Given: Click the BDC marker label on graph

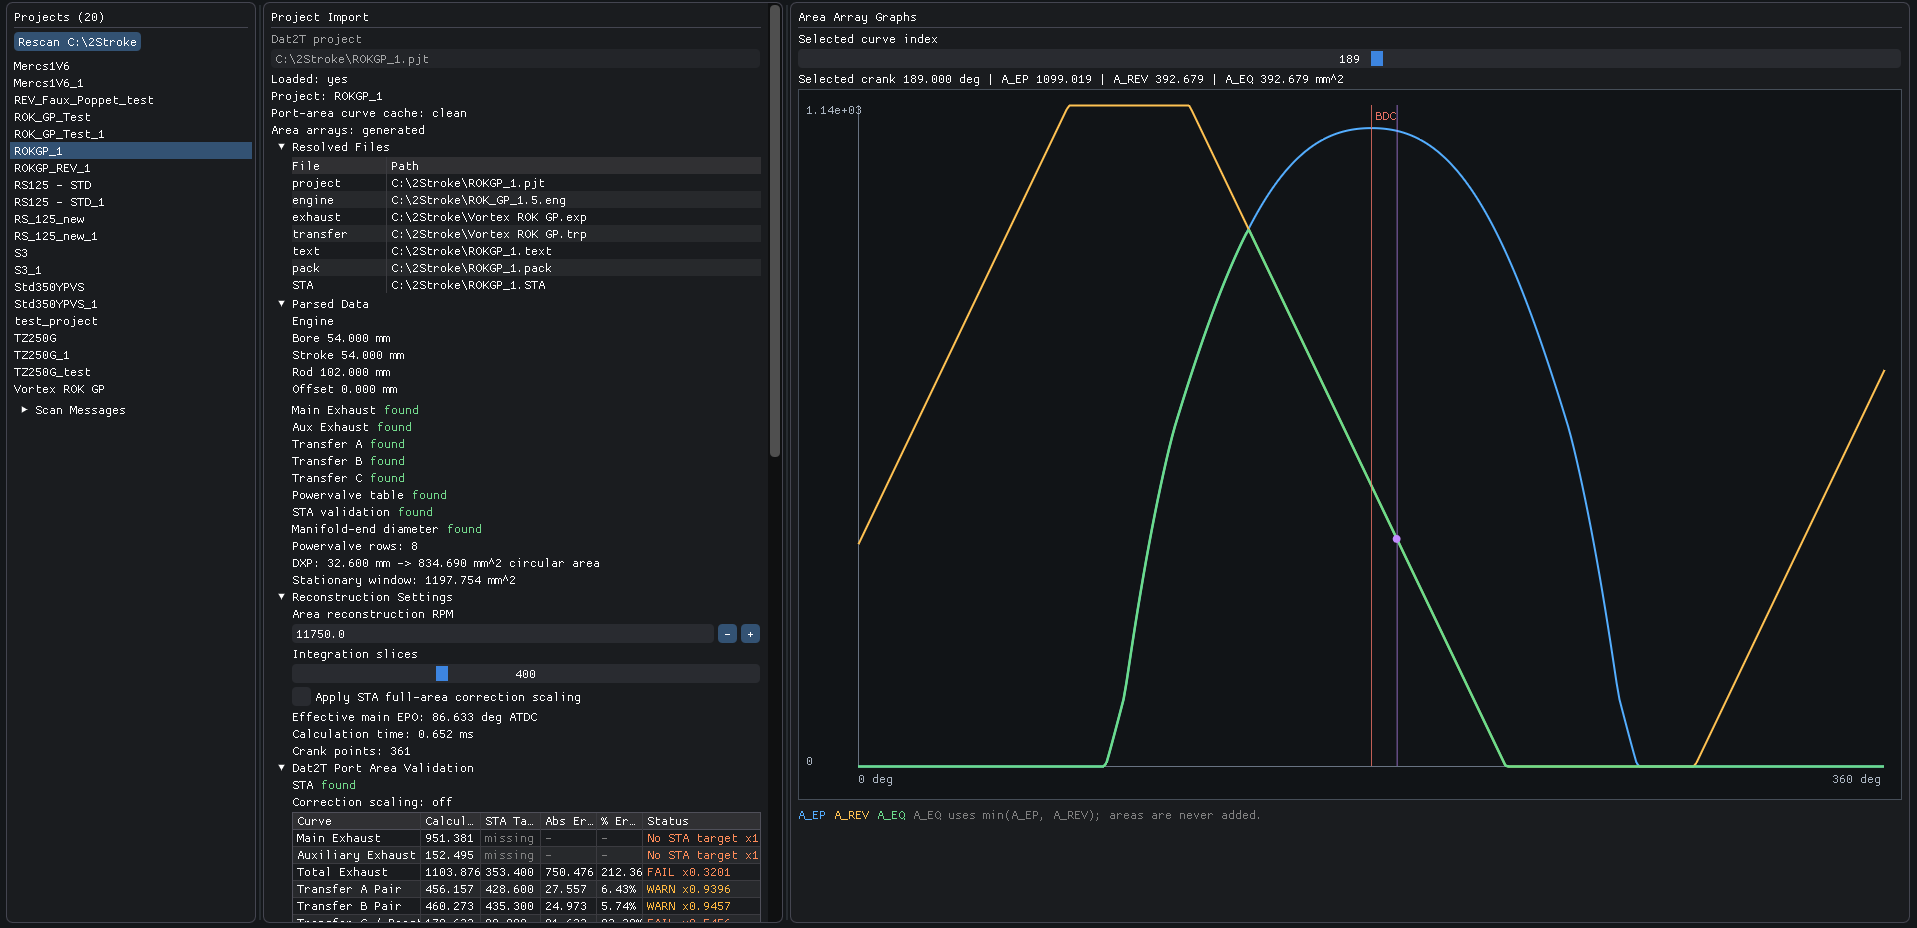Looking at the screenshot, I should point(1385,116).
